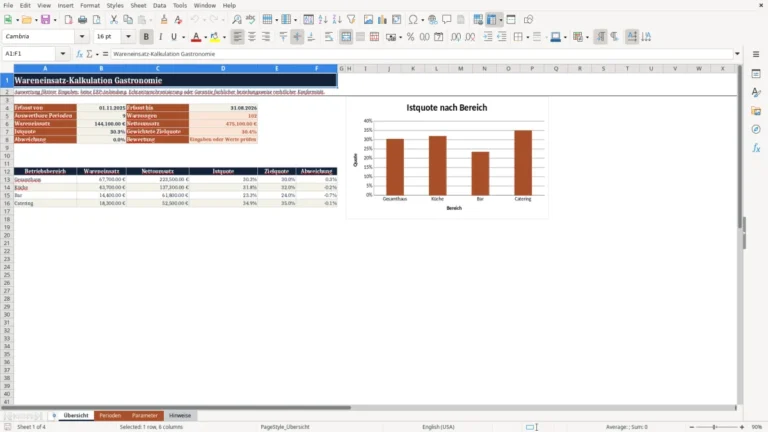768x432 pixels.
Task: Click in the formula input line
Action: (421, 54)
